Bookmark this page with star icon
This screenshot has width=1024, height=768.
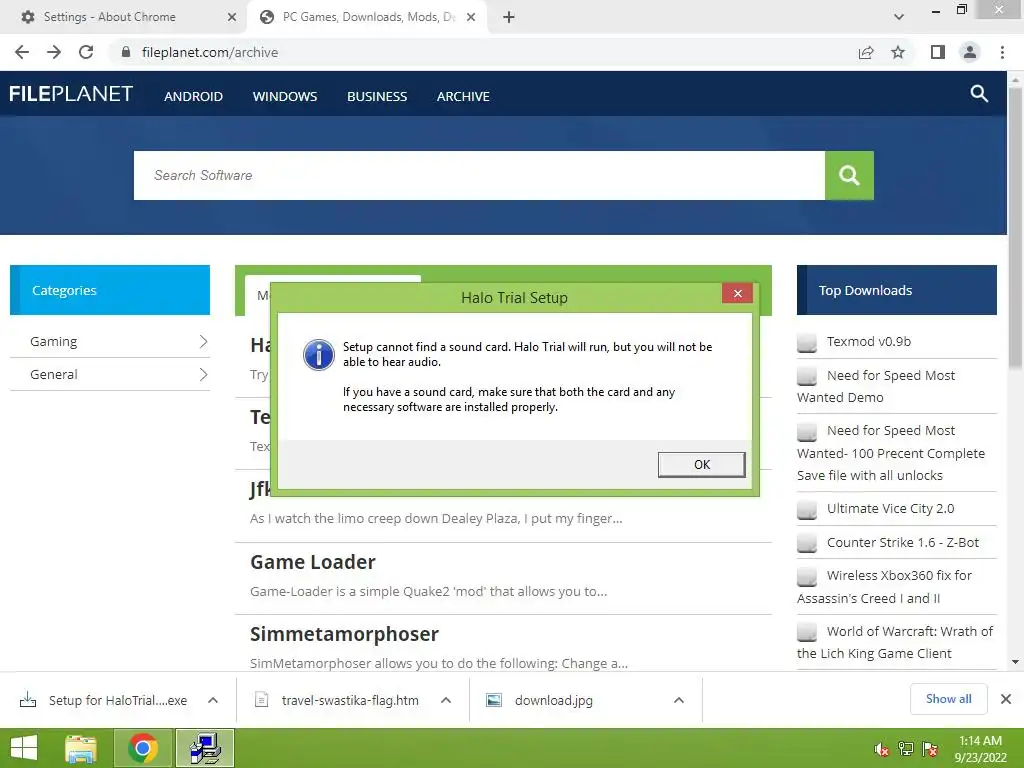[898, 52]
